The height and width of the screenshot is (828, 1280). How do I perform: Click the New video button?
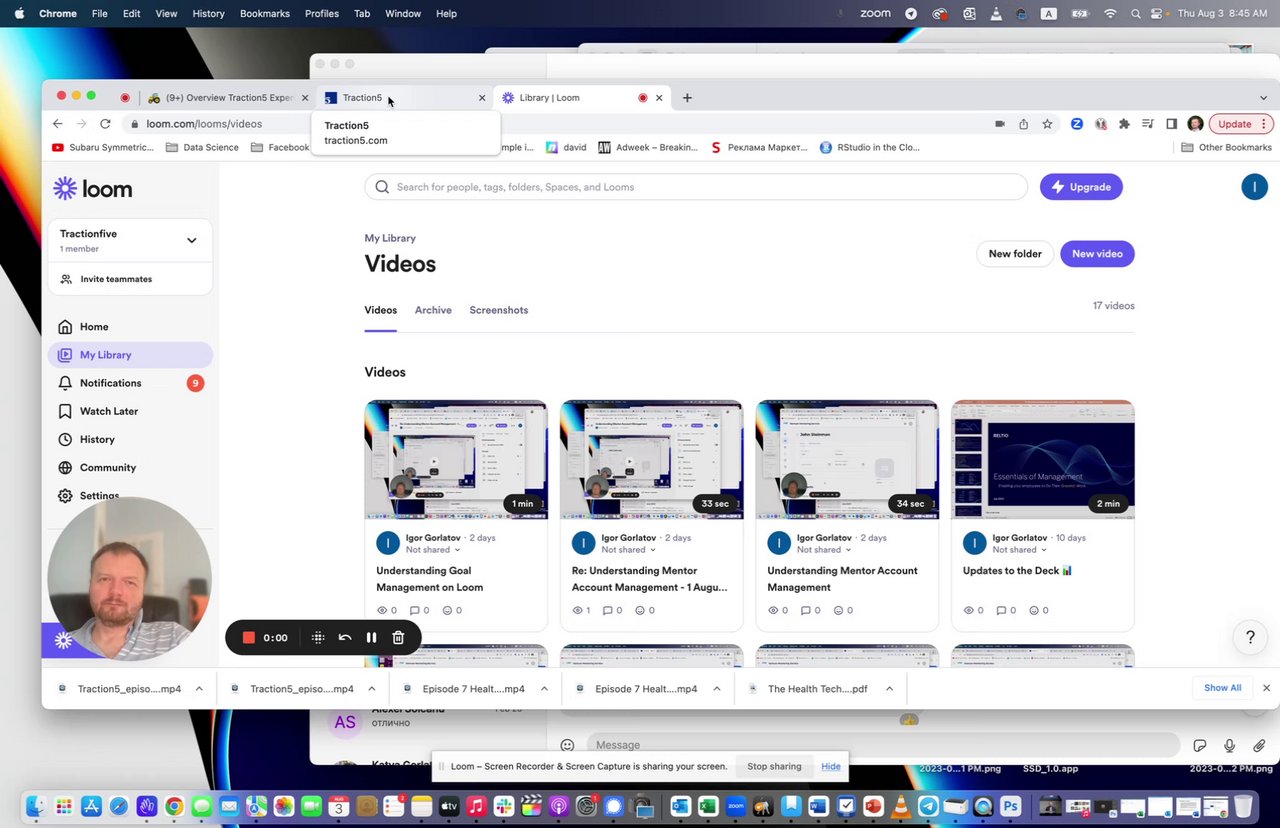tap(1097, 254)
